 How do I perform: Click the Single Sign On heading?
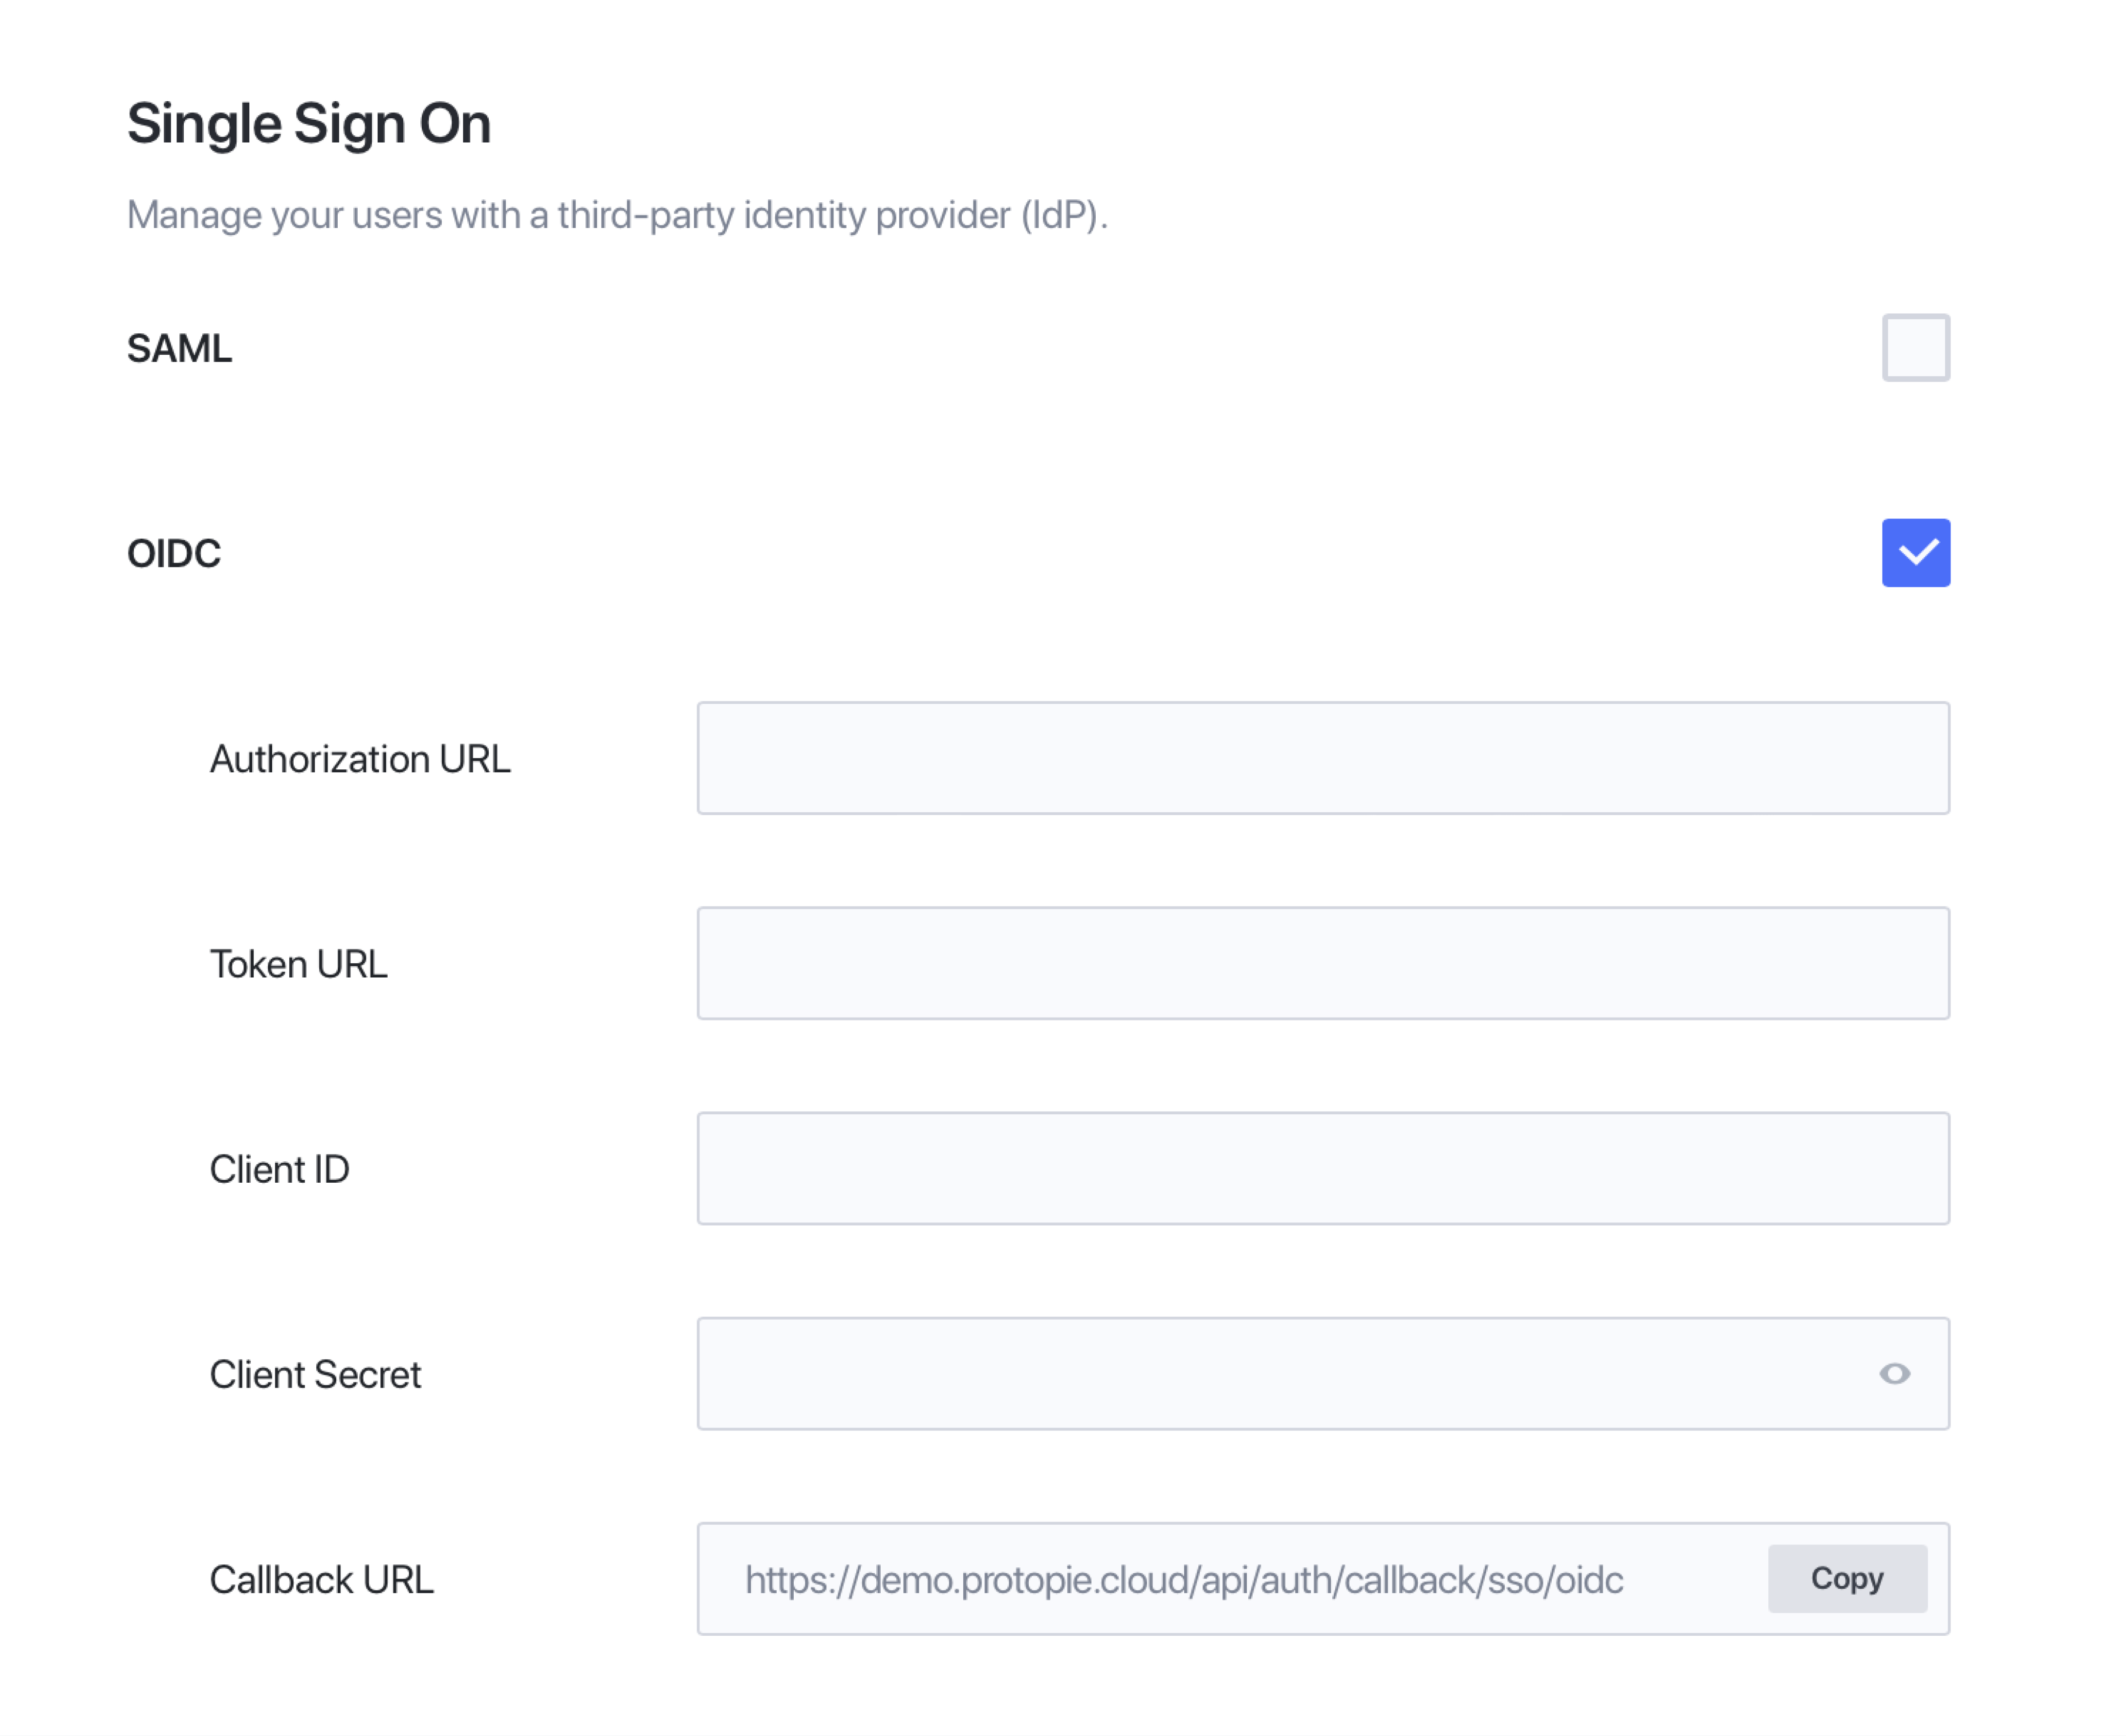tap(309, 124)
